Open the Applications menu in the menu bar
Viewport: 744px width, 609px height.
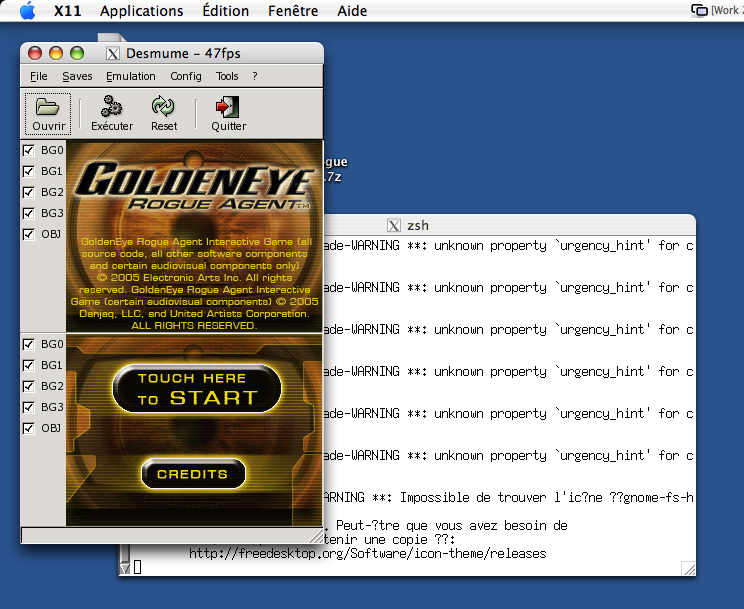tap(141, 10)
